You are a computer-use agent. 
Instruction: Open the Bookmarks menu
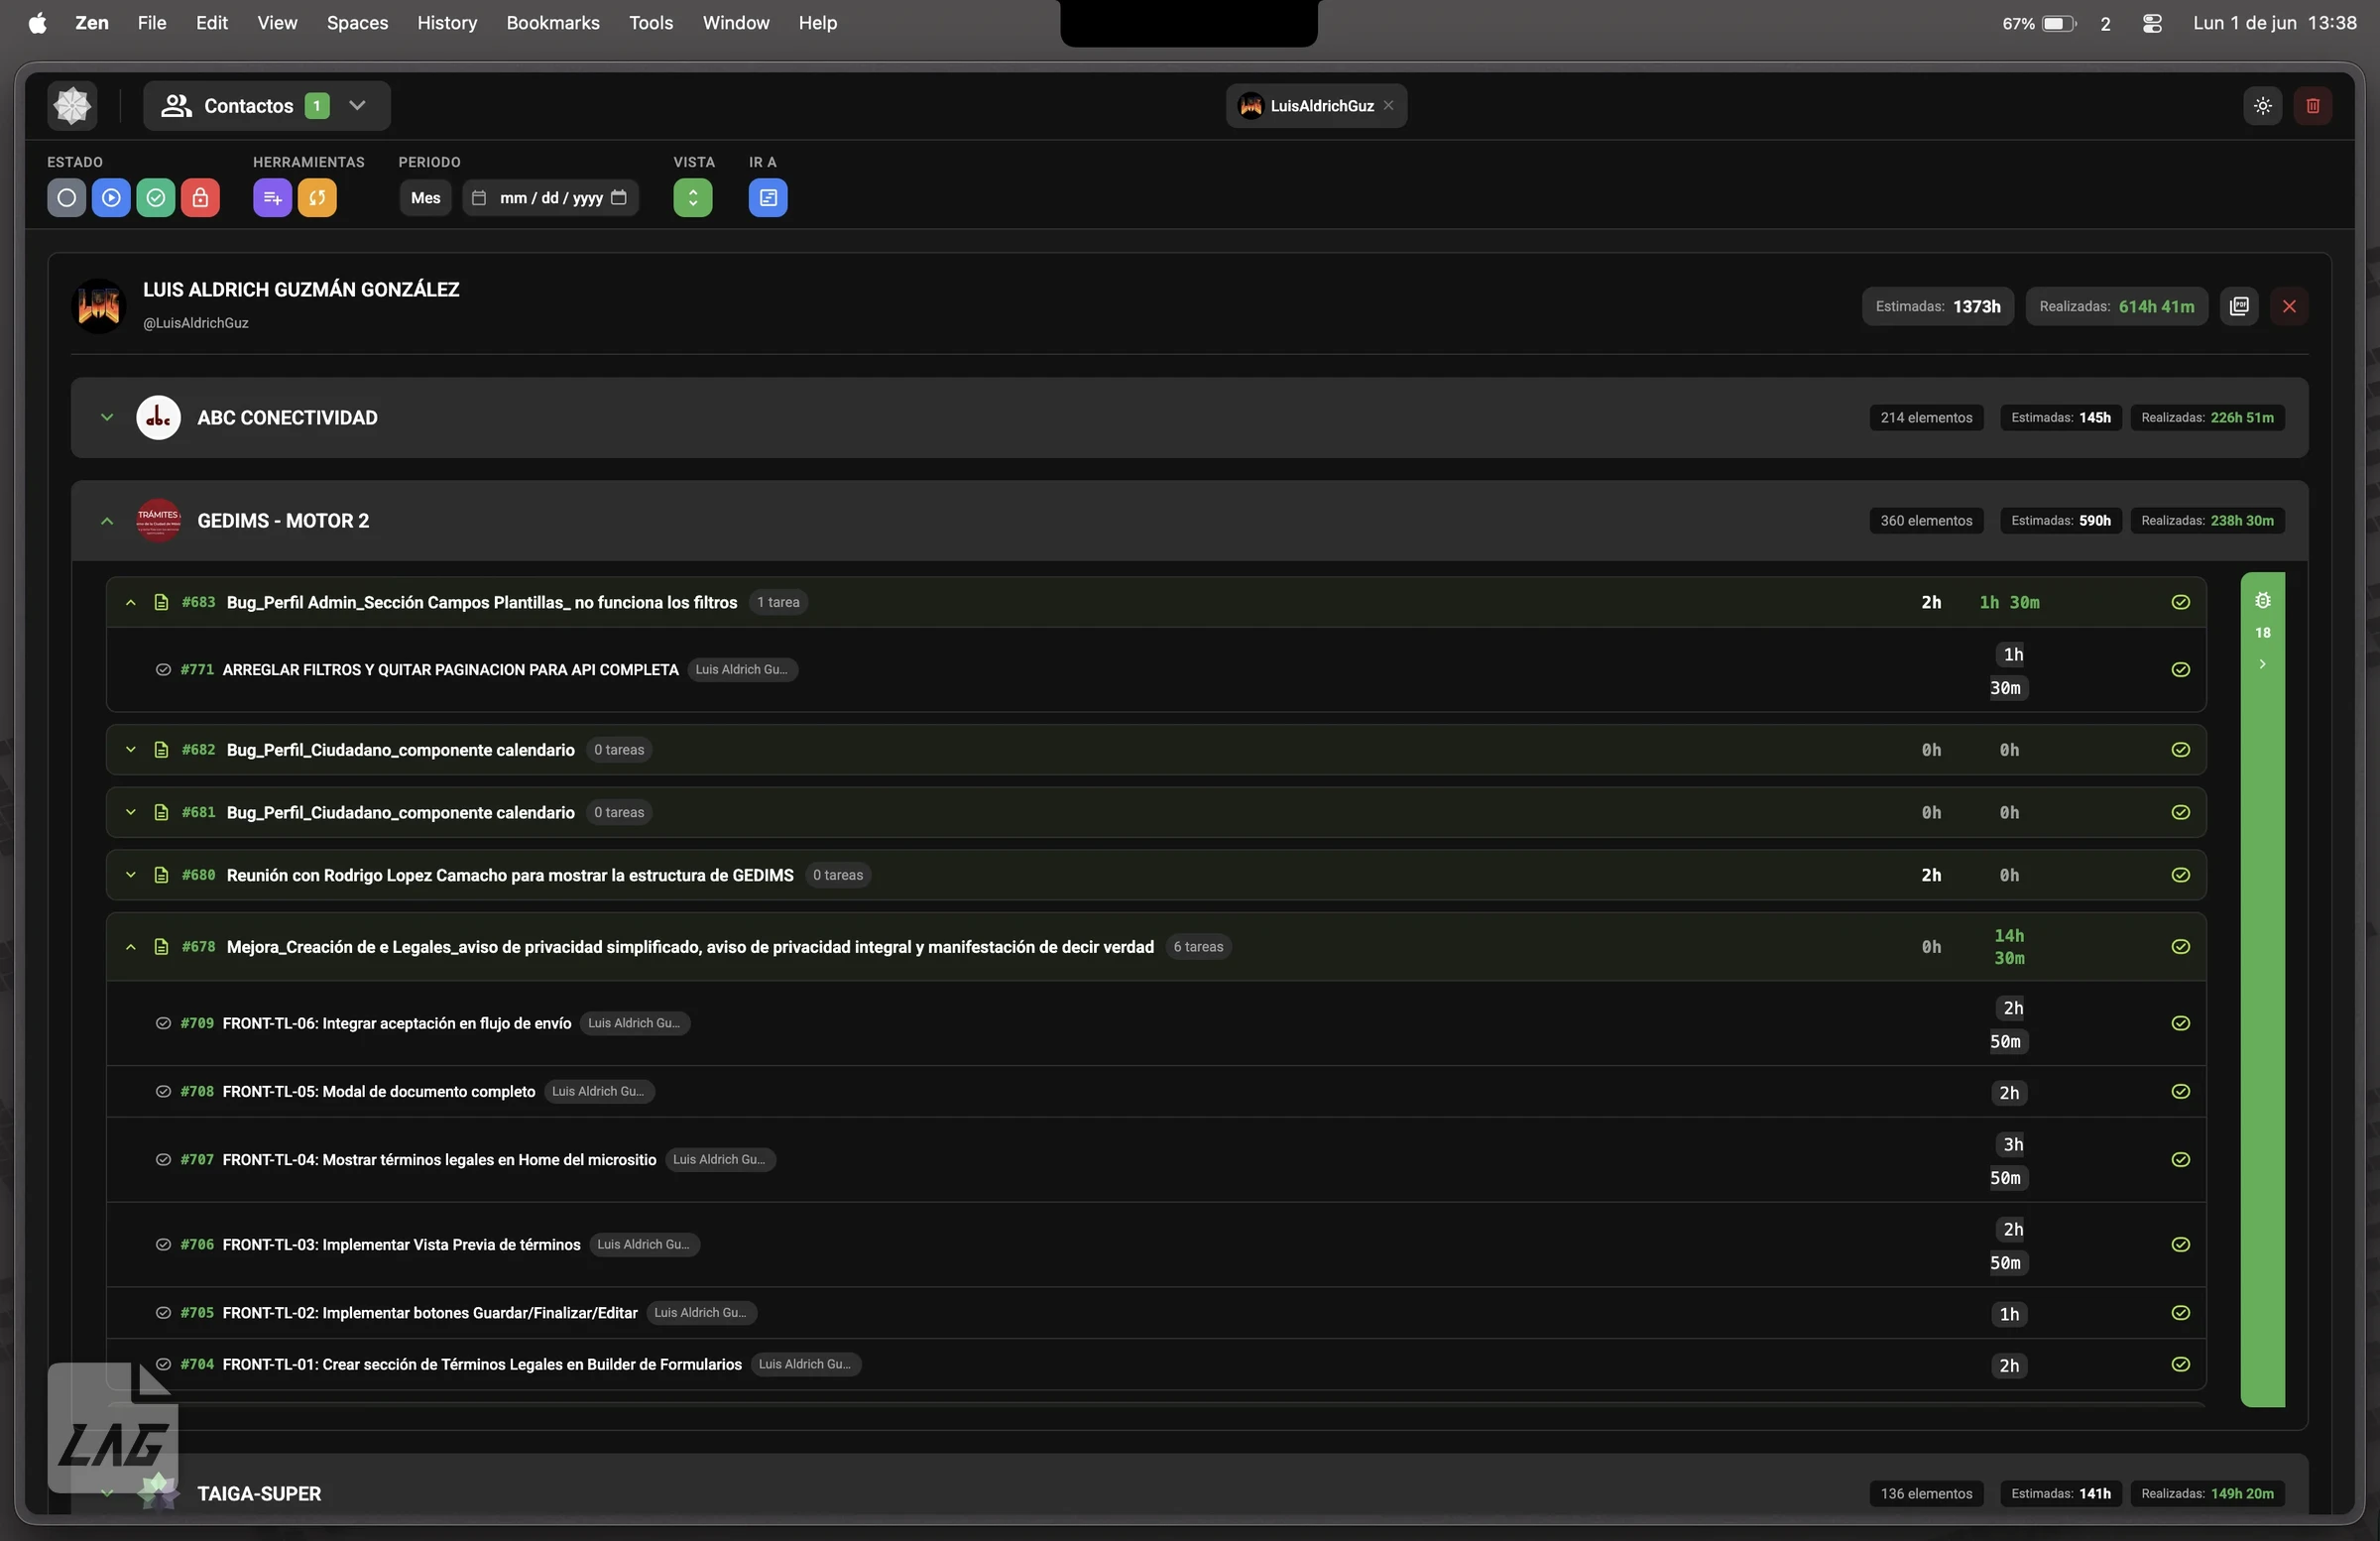click(552, 22)
